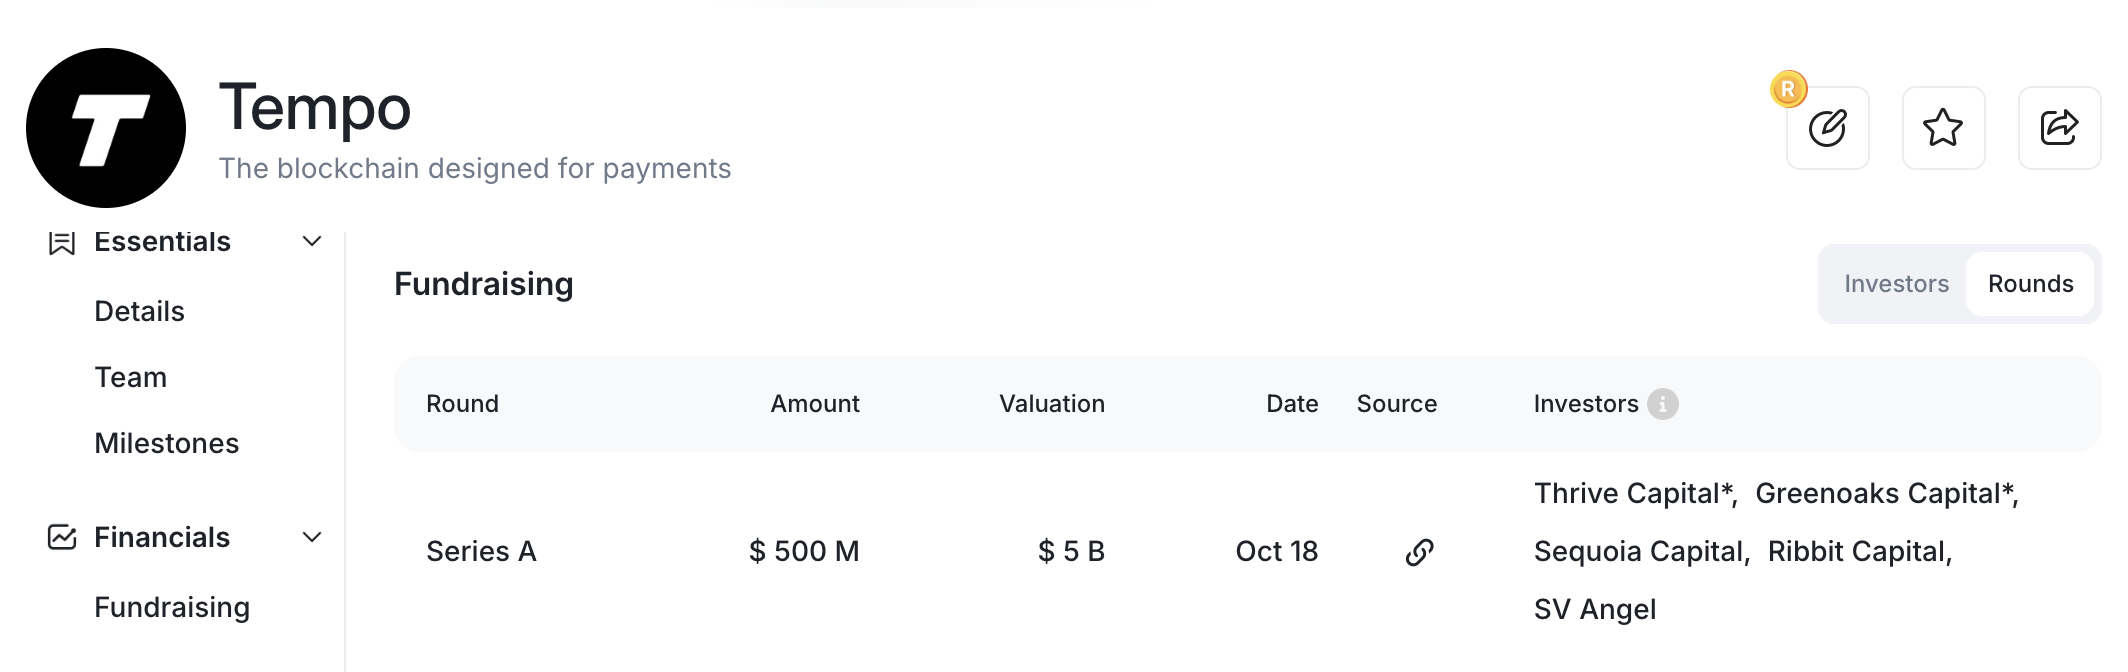Open the Thrive Capital investor link
This screenshot has height=672, width=2128.
(x=1627, y=494)
